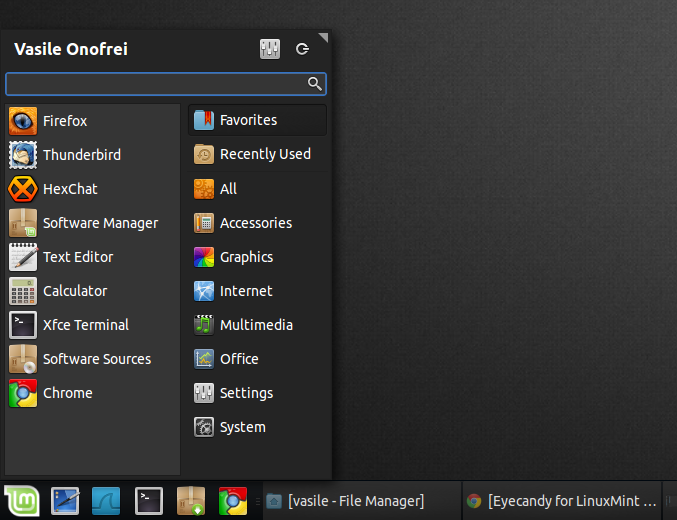Click the menu search field
This screenshot has width=677, height=520.
[x=166, y=84]
